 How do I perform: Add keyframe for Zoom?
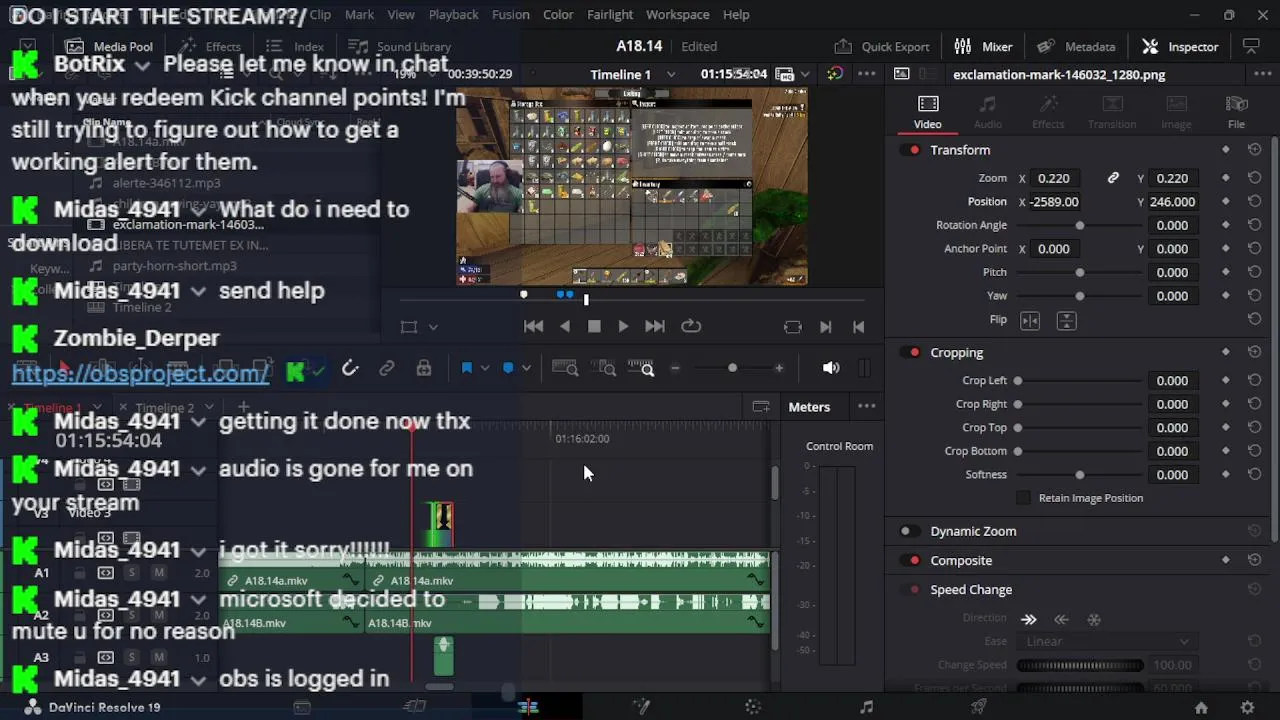click(x=1226, y=178)
